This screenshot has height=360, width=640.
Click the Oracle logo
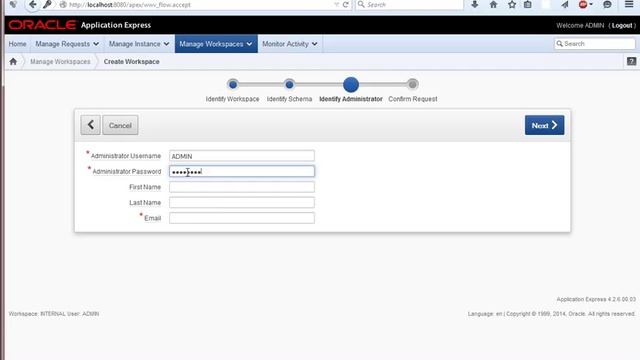[42, 25]
